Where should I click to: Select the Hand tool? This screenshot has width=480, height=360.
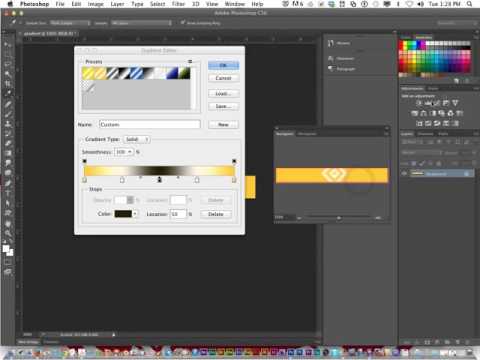click(8, 223)
